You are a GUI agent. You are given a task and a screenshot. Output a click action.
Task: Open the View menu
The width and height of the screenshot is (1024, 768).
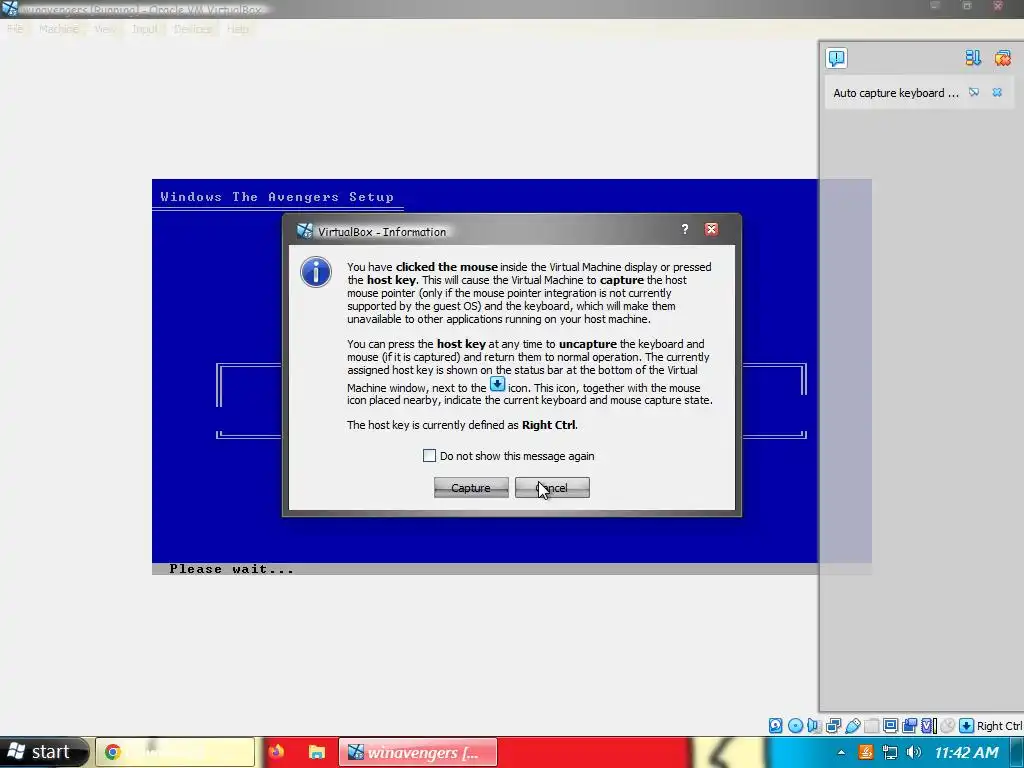tap(104, 29)
